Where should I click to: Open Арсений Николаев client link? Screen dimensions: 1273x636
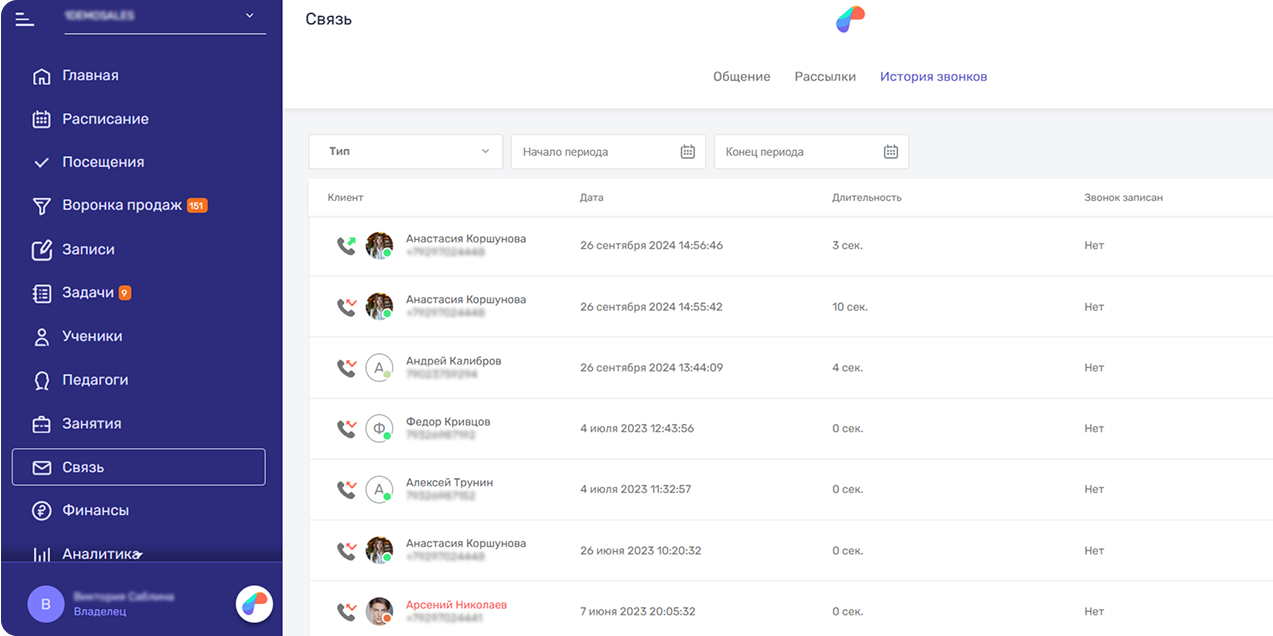[x=456, y=605]
